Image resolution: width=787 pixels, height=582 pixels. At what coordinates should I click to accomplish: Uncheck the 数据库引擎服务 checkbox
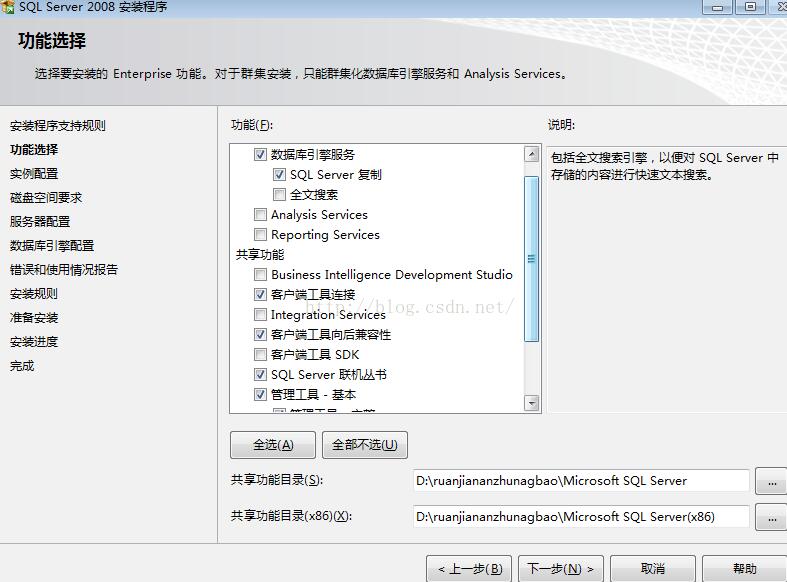260,155
